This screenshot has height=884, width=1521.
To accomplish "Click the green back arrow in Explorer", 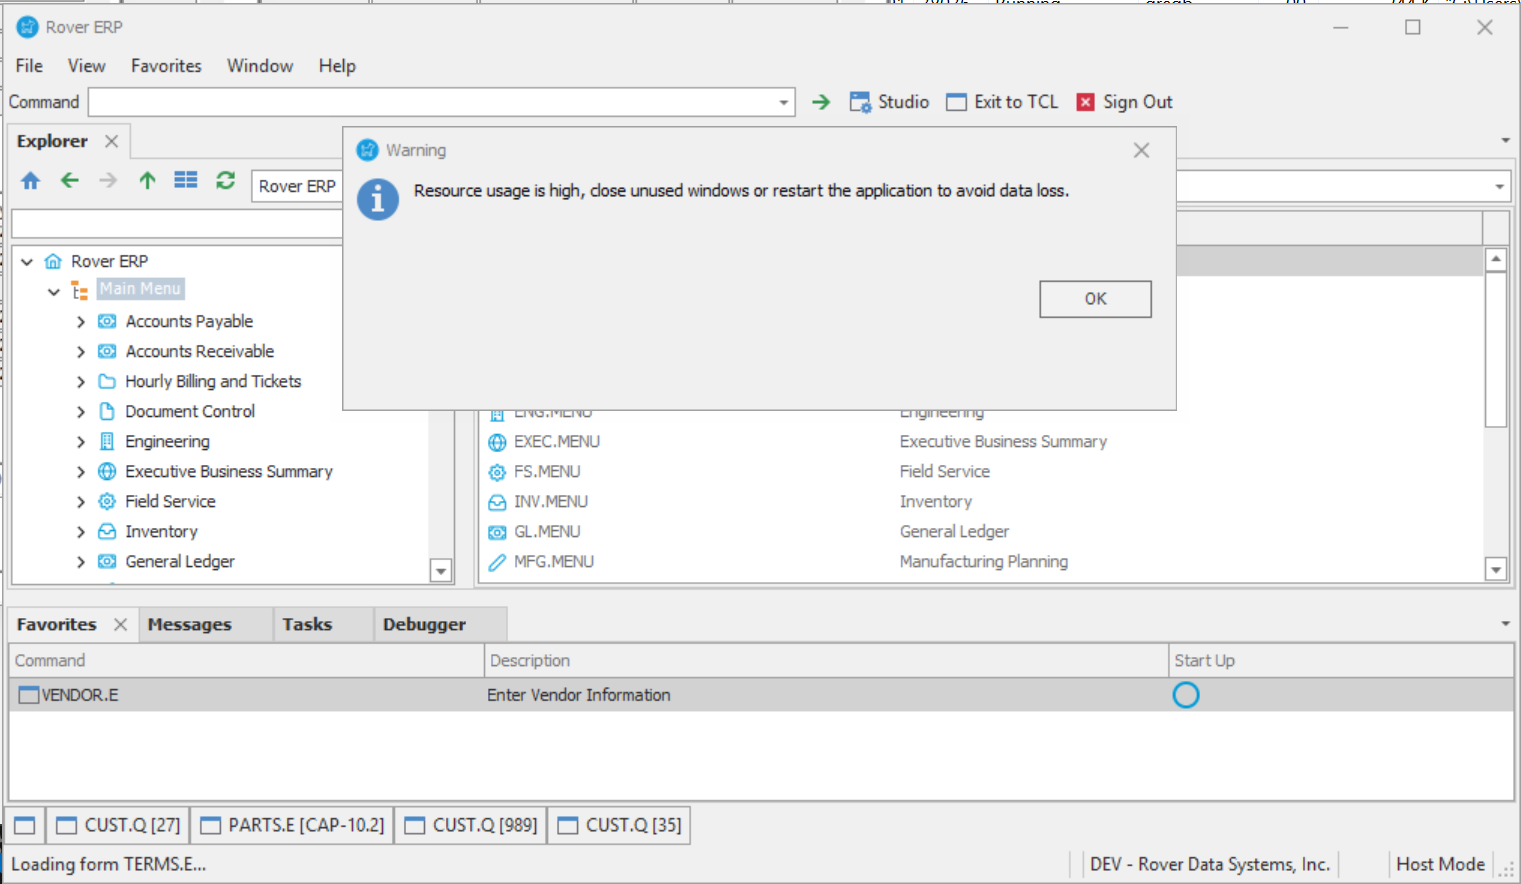I will click(69, 181).
